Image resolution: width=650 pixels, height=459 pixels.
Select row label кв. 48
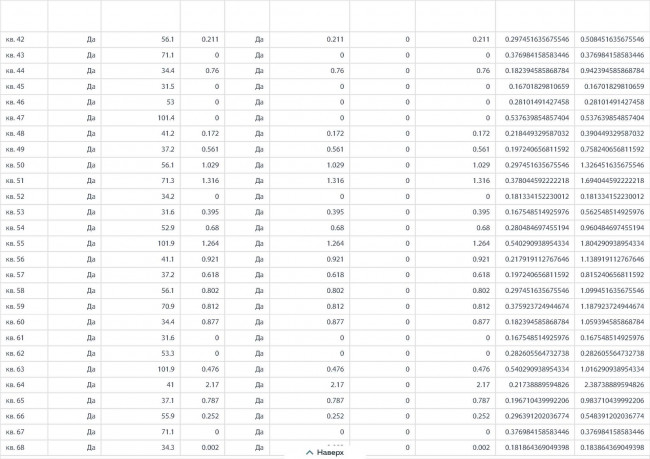(x=15, y=134)
